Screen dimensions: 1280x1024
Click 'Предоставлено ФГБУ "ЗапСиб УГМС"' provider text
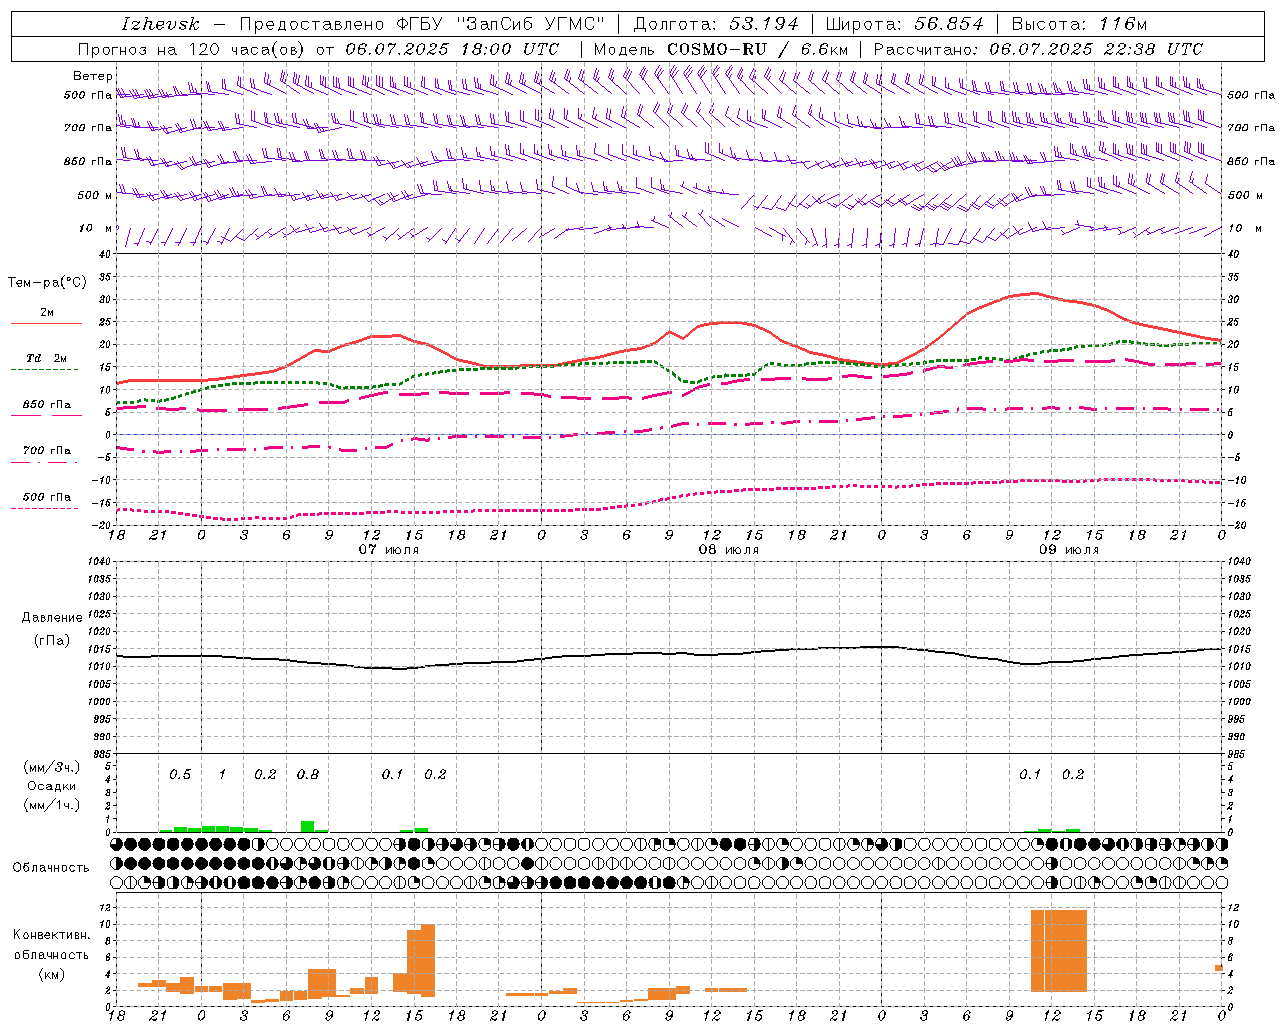(423, 24)
